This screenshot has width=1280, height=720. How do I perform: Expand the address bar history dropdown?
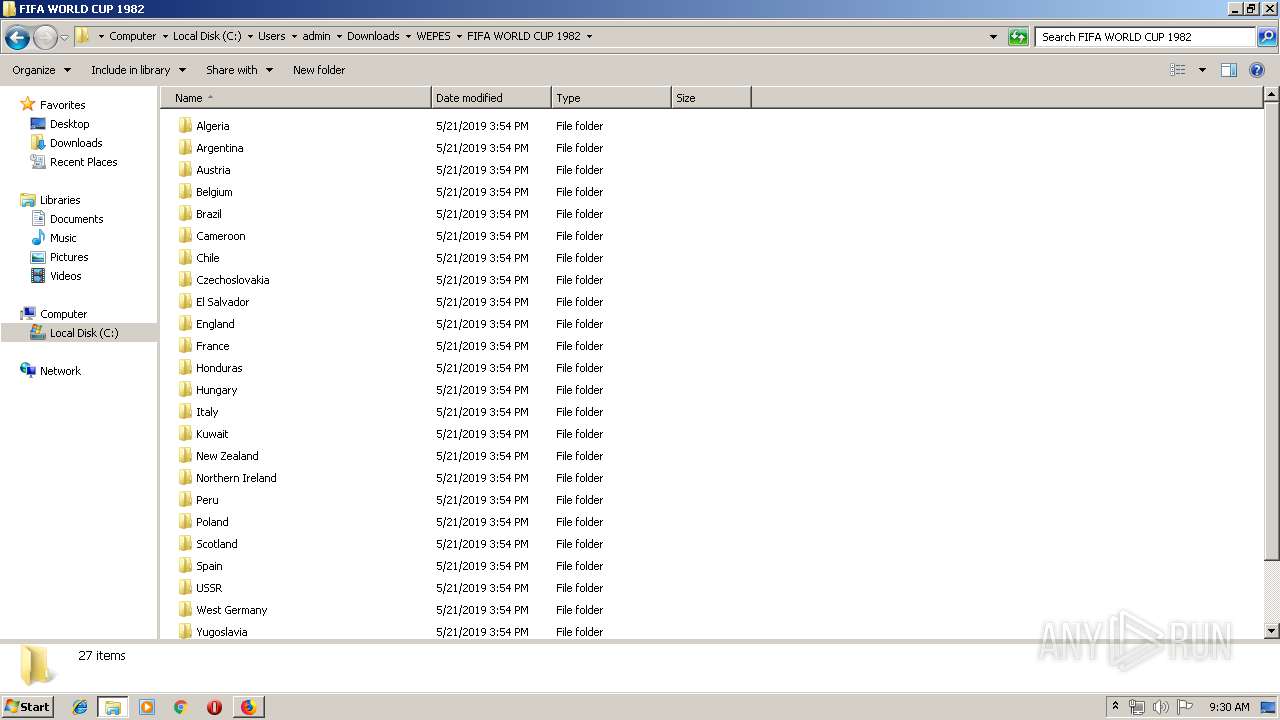coord(993,37)
